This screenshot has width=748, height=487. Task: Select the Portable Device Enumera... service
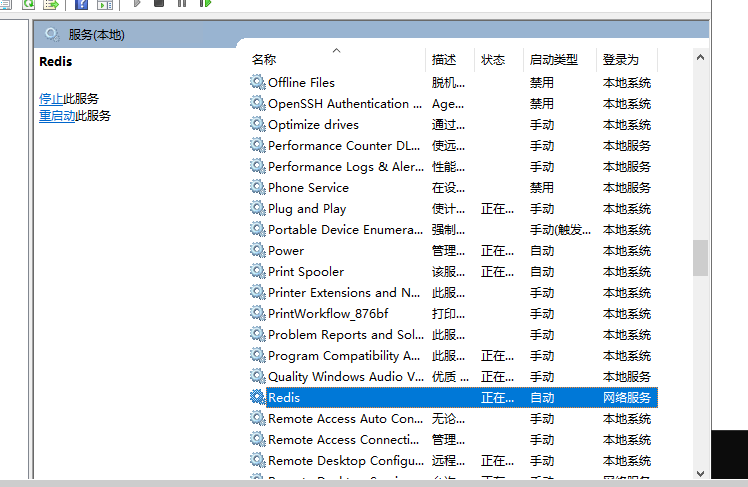(x=345, y=229)
